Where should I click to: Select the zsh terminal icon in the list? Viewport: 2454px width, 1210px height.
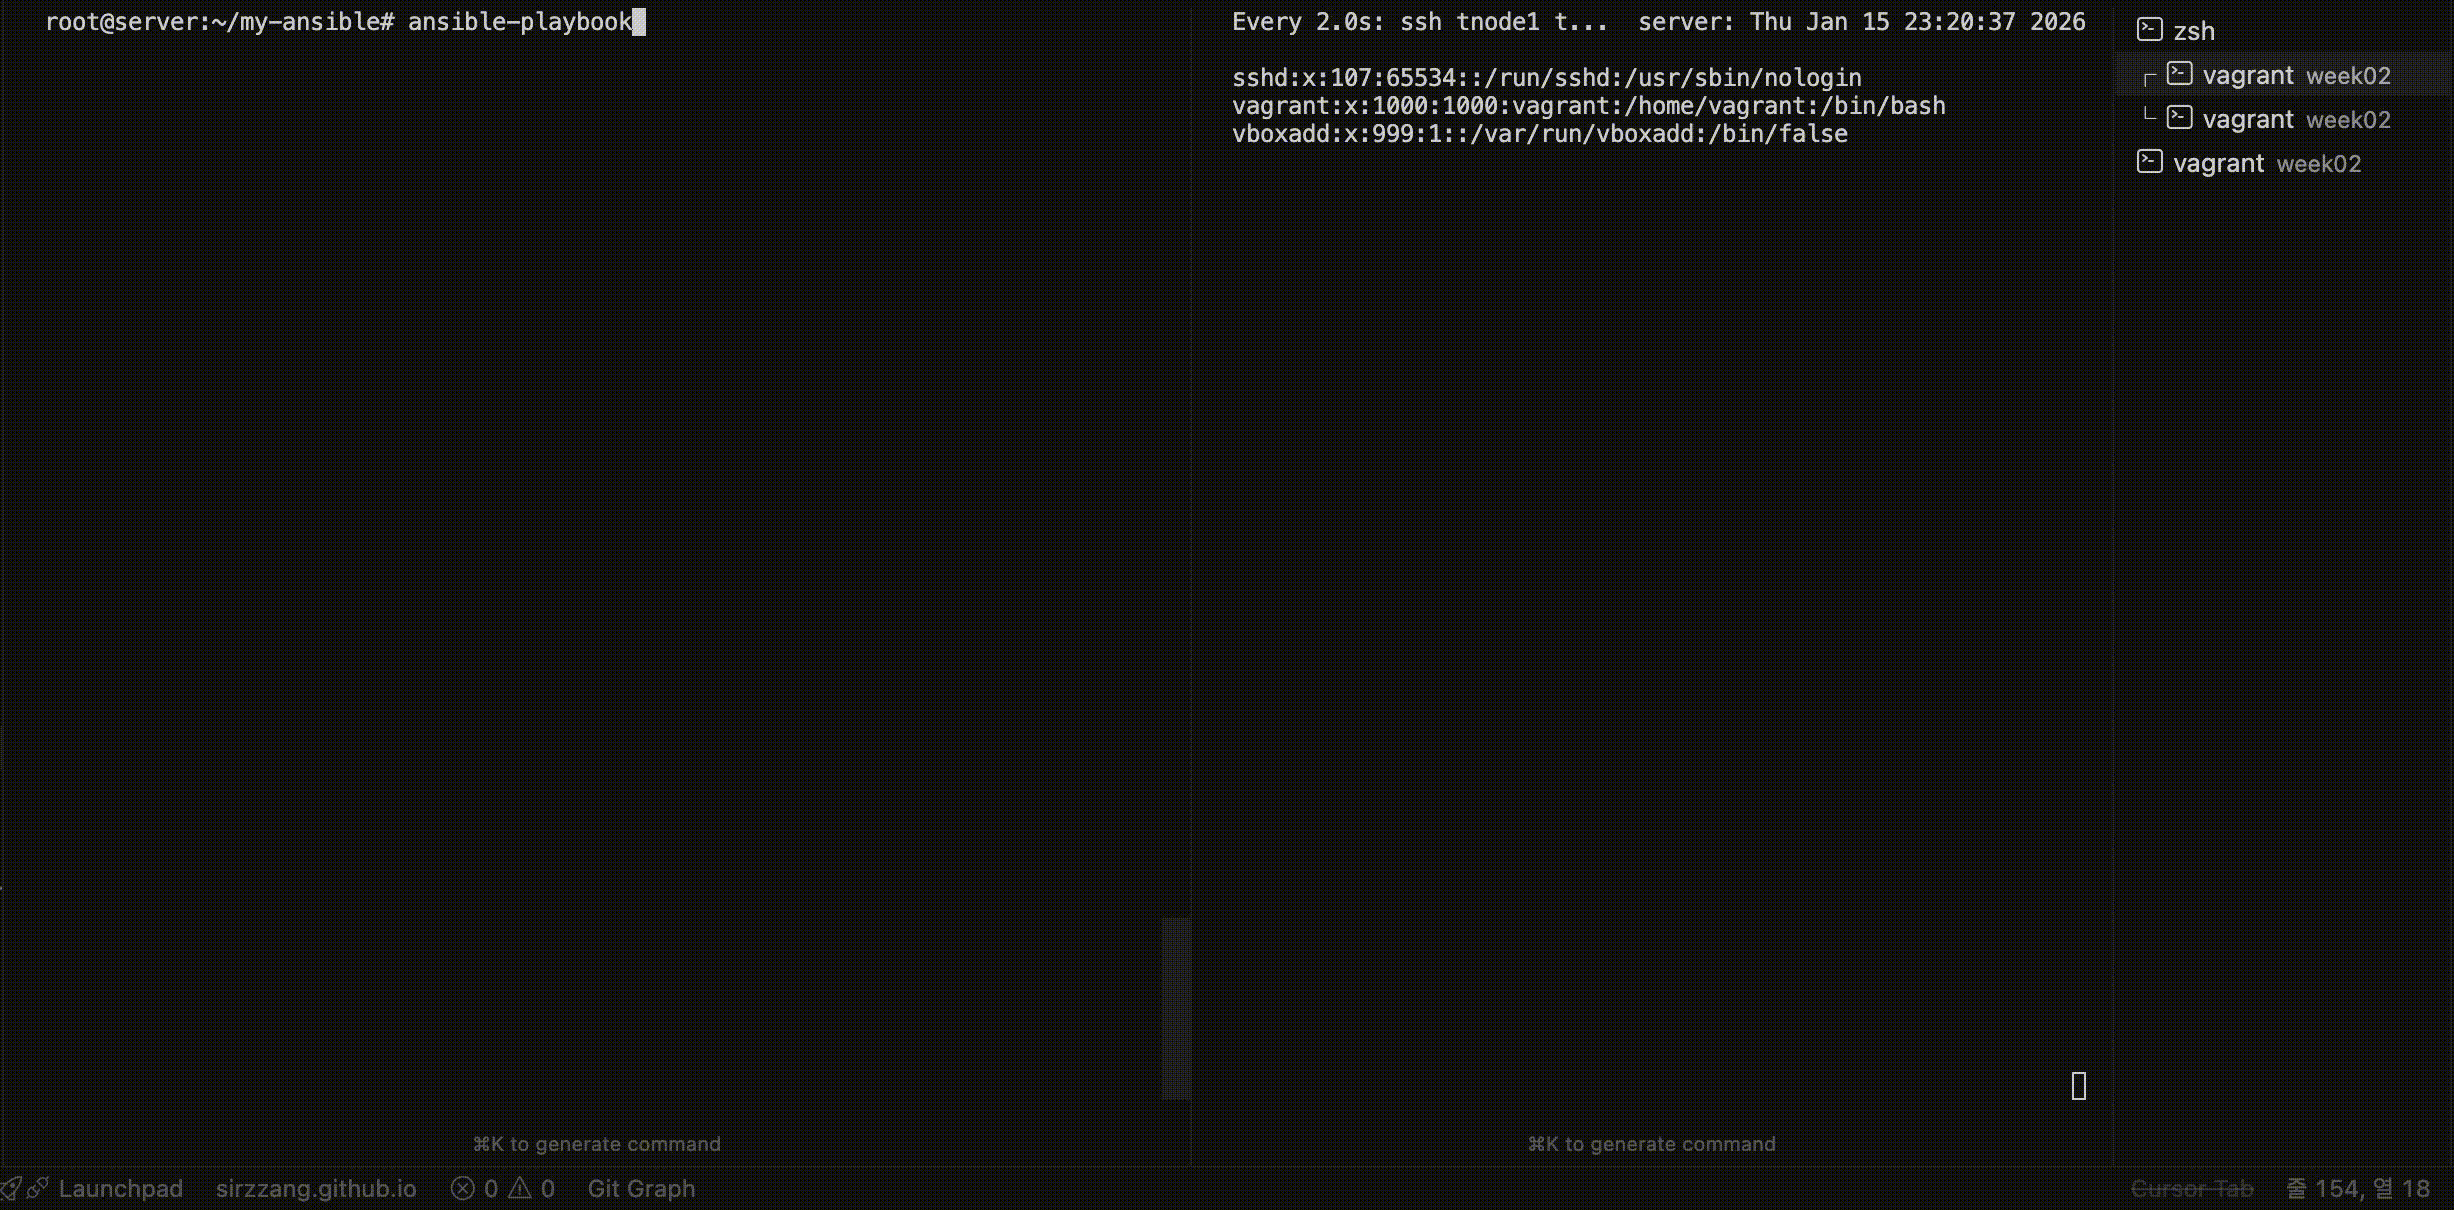tap(2150, 28)
